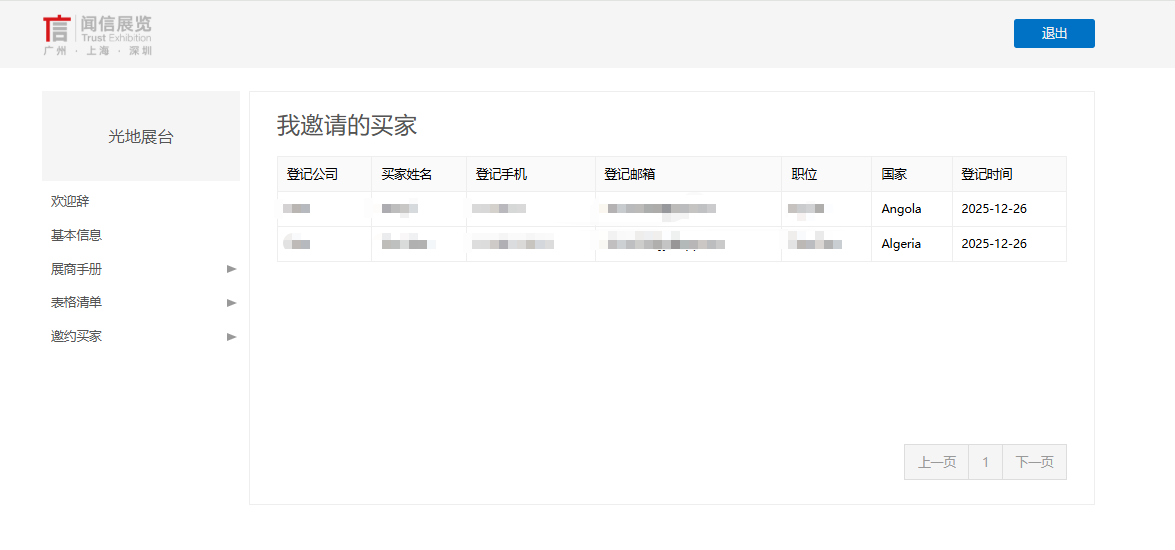Go to previous page with 上一页
The image size is (1175, 550).
[x=936, y=462]
